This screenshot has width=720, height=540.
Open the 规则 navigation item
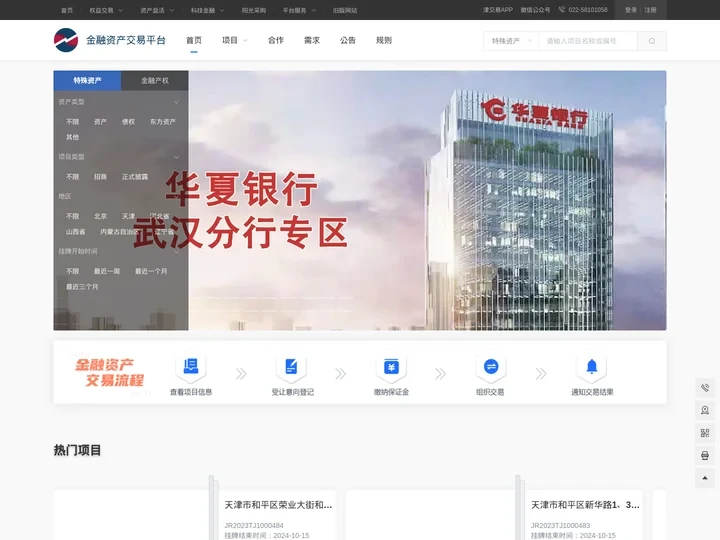pyautogui.click(x=384, y=40)
